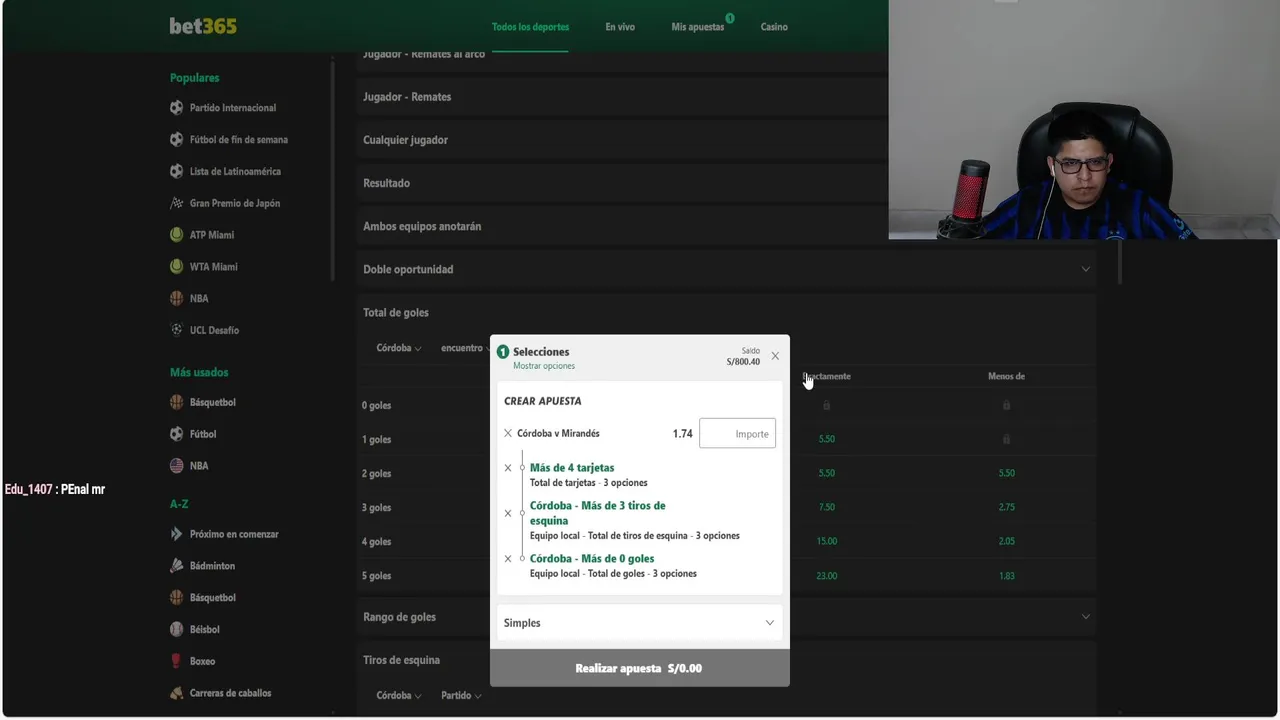The width and height of the screenshot is (1280, 720).
Task: Open the Partido dropdown under Tiros de esquina
Action: coord(461,695)
